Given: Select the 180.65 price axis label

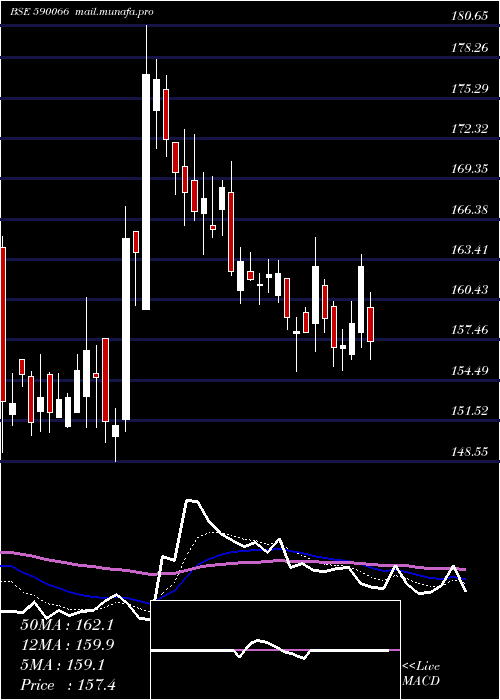Looking at the screenshot, I should (468, 17).
